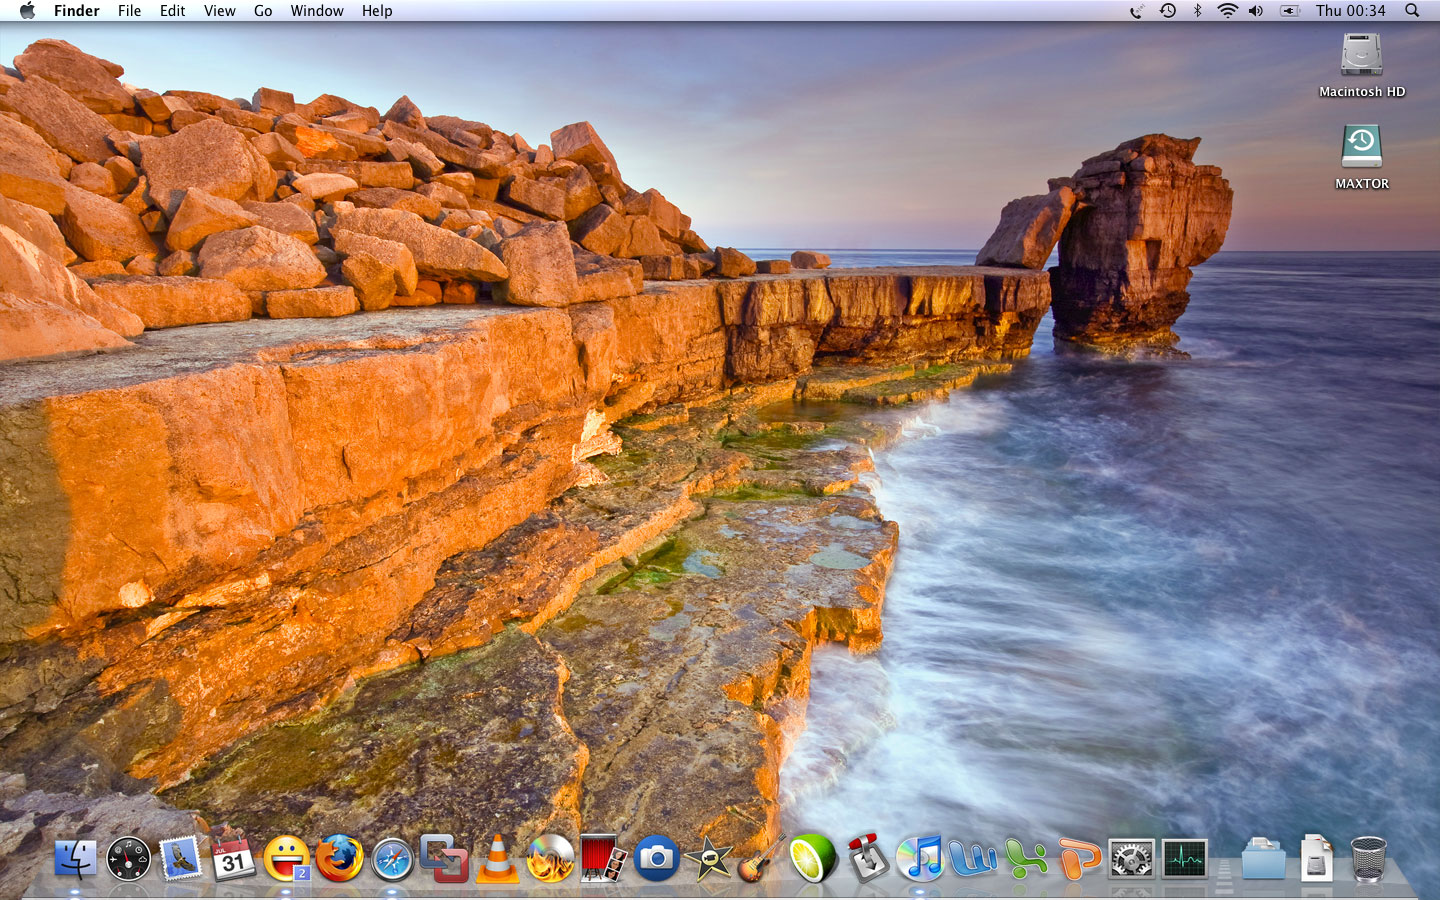Open iCal calendar from the Dock
The width and height of the screenshot is (1440, 900).
[x=233, y=856]
